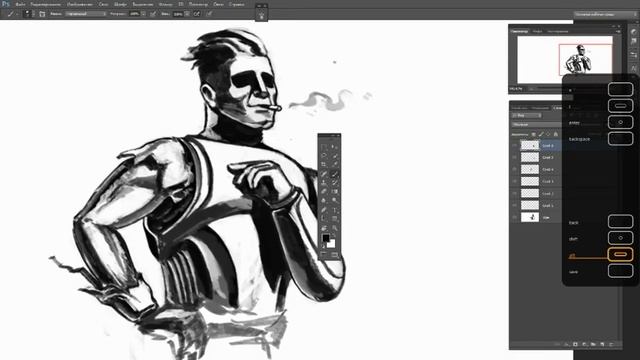Image resolution: width=640 pixels, height=360 pixels.
Task: Add a layer mask
Action: pyautogui.click(x=576, y=344)
